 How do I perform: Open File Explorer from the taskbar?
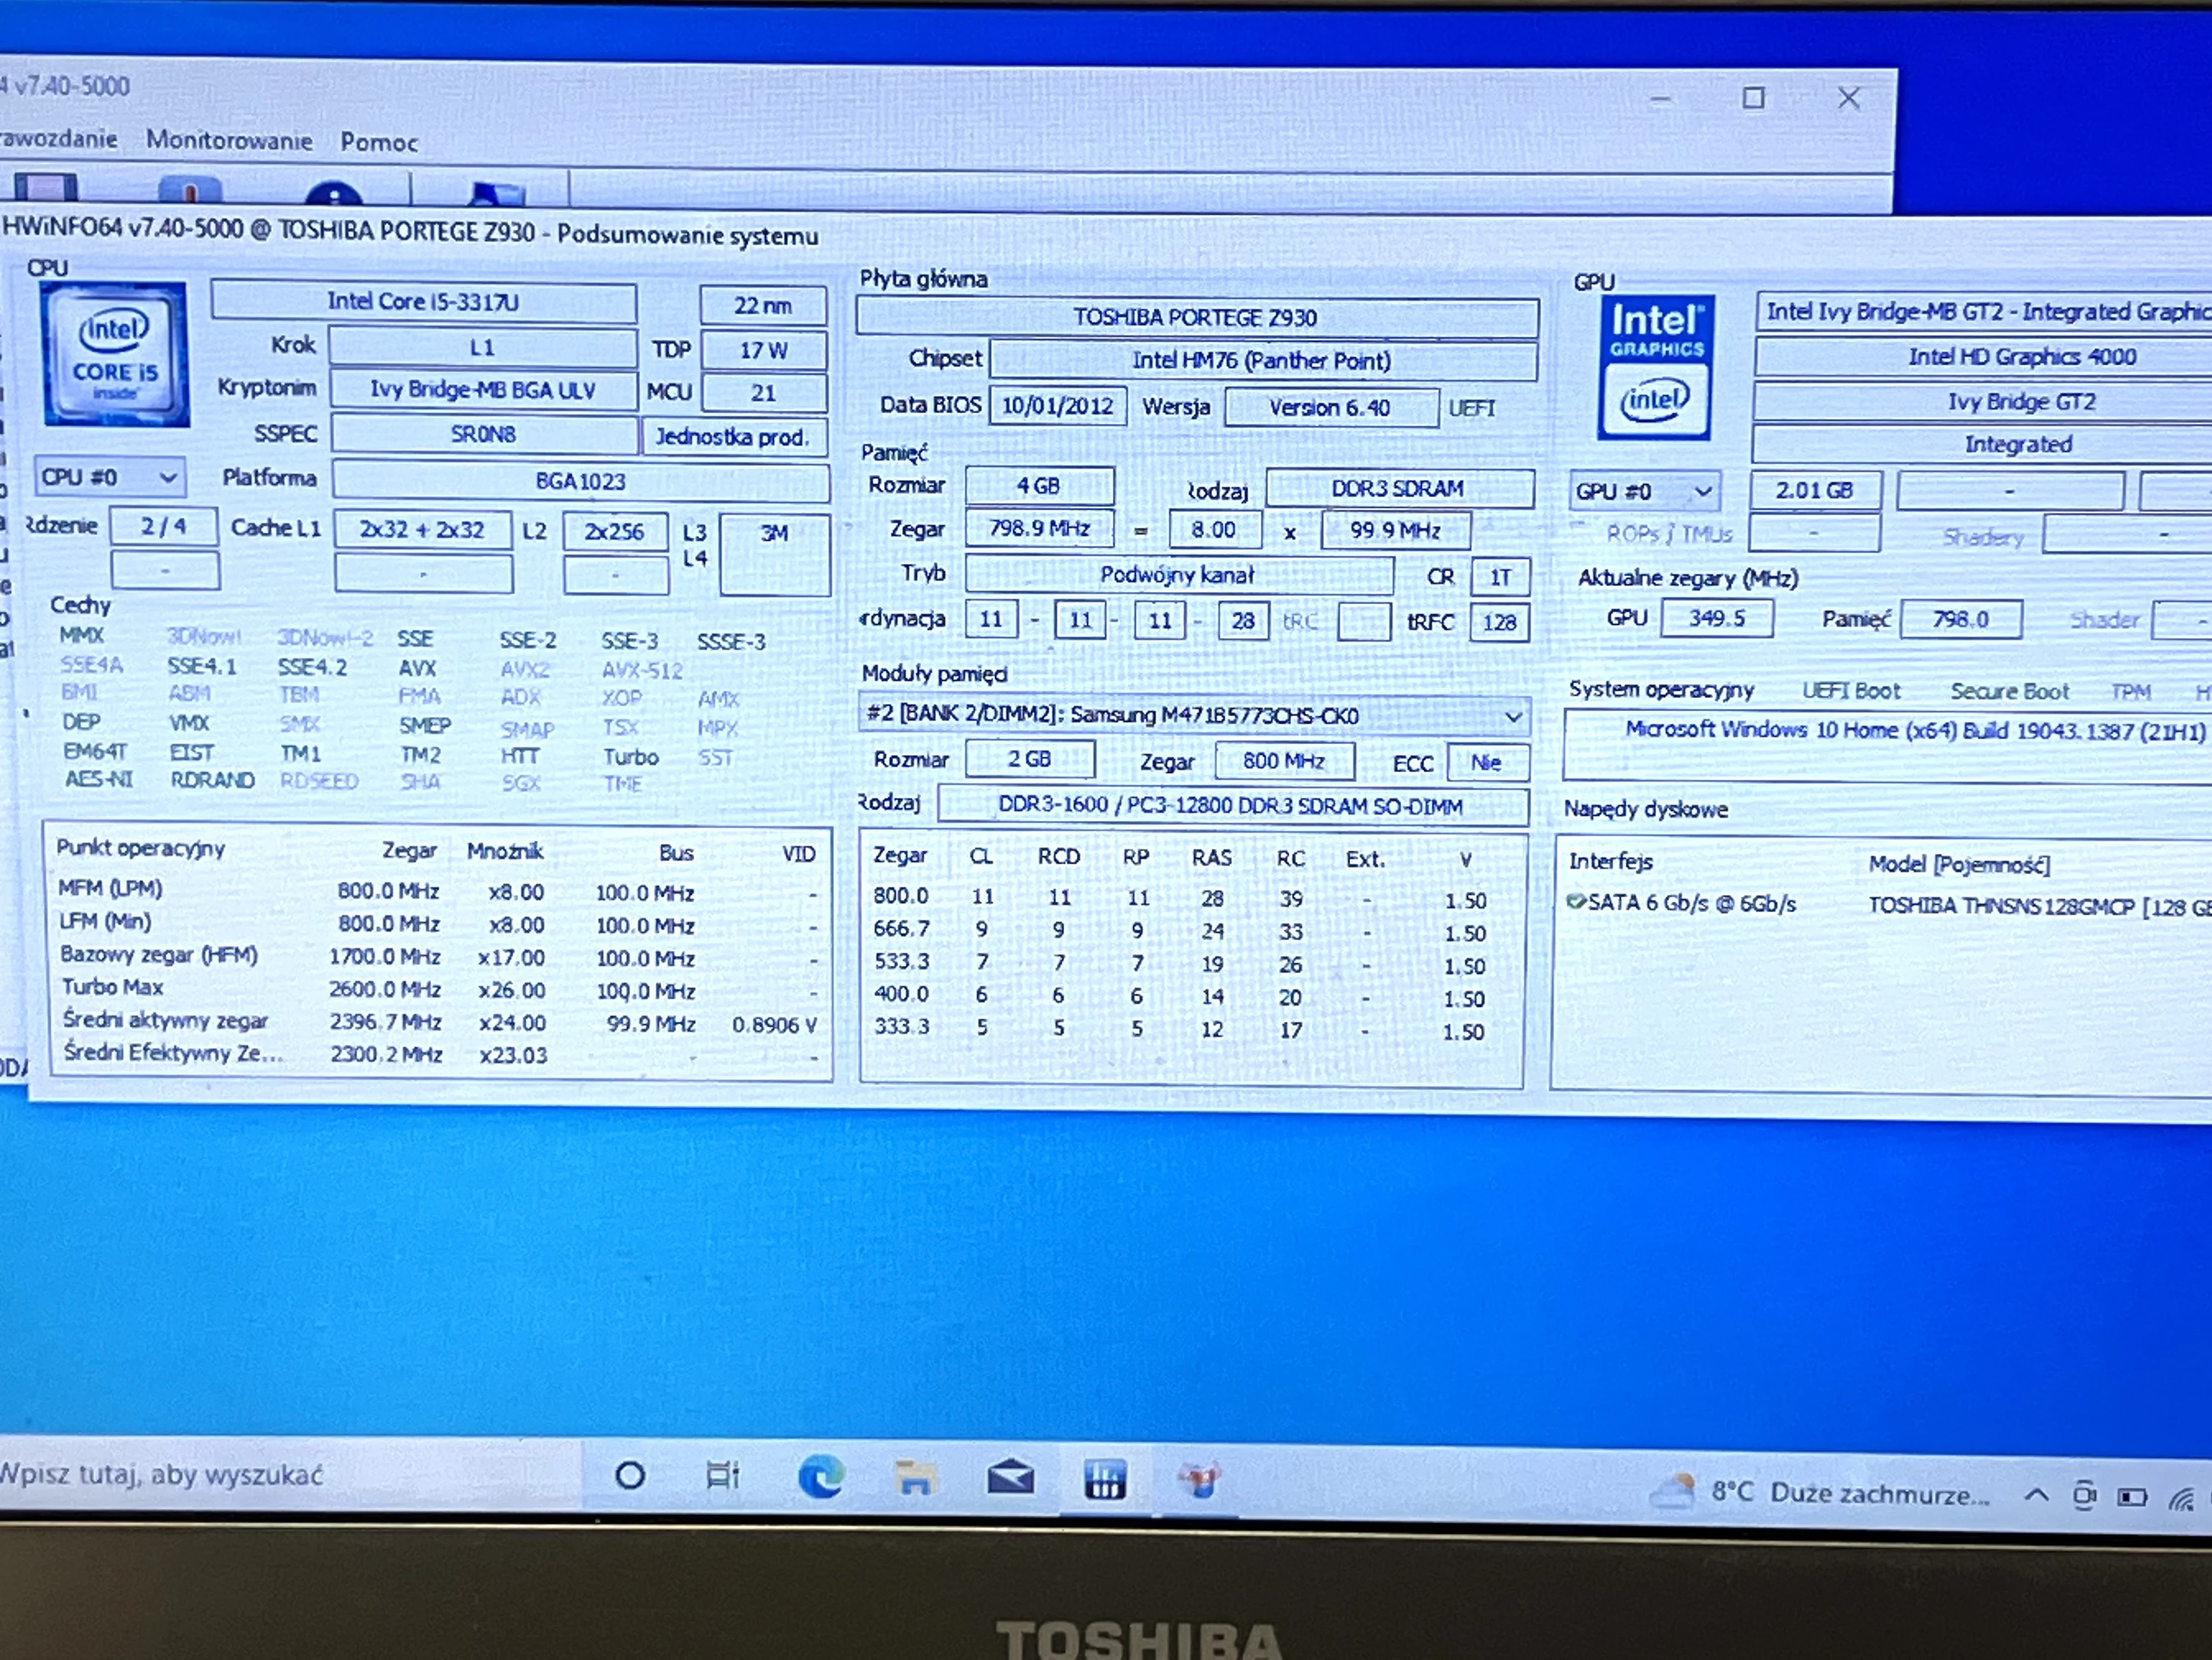coord(914,1478)
